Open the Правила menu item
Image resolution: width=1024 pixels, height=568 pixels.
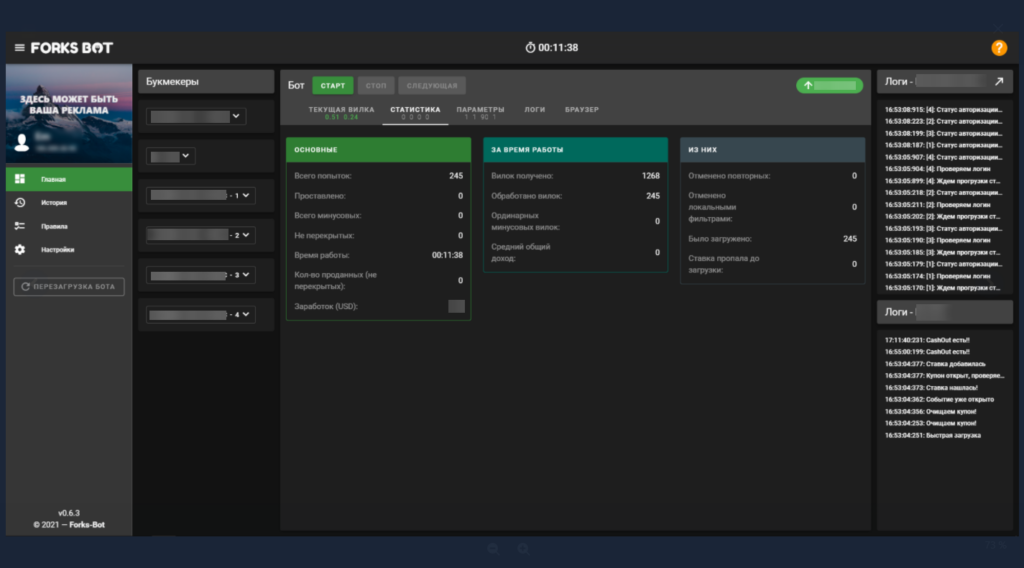tap(69, 226)
